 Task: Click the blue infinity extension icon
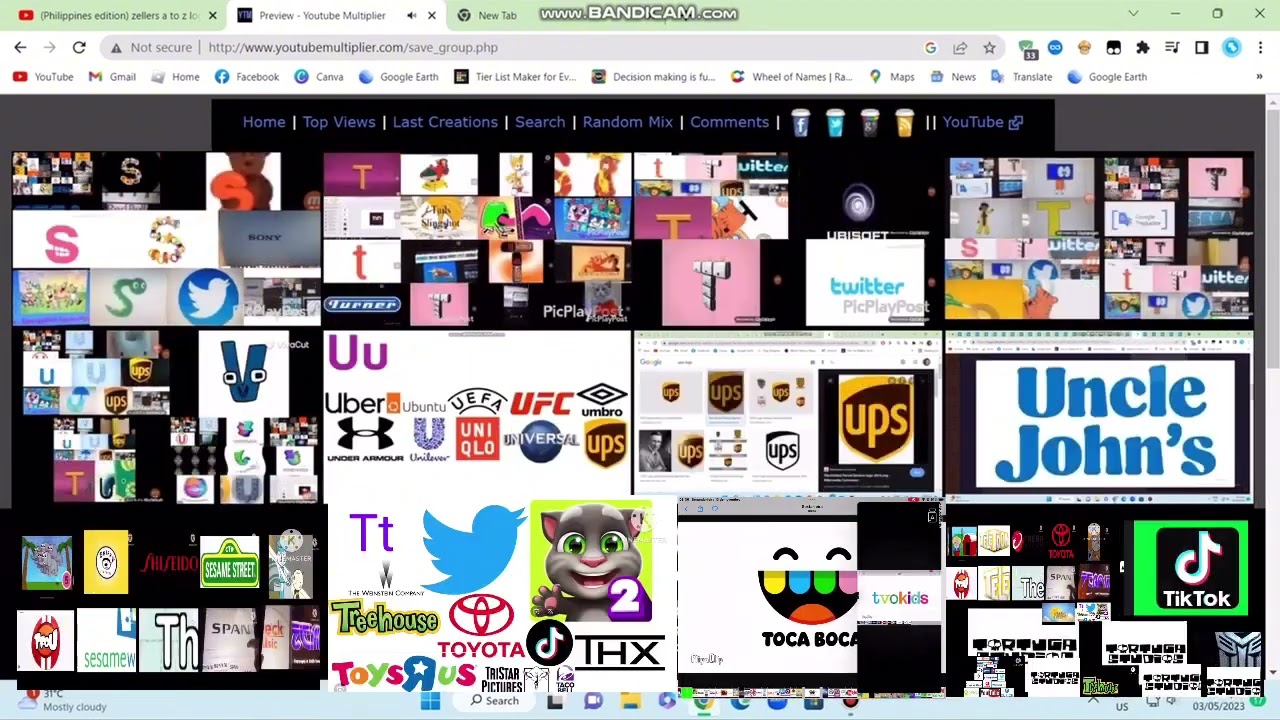point(1055,47)
